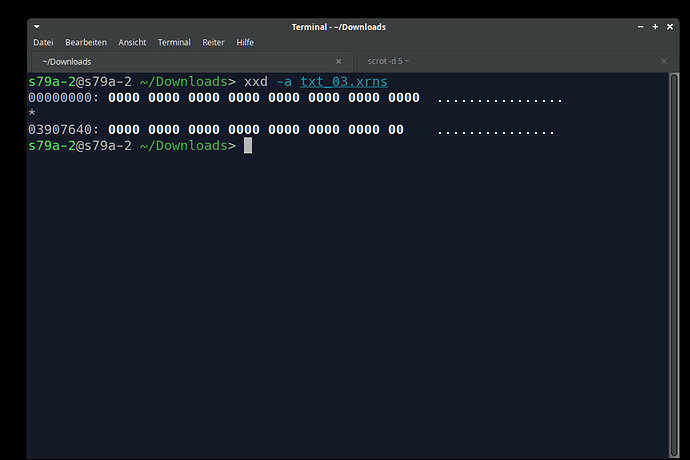
Task: Click the underlined txt_03.xrns filename
Action: point(343,82)
